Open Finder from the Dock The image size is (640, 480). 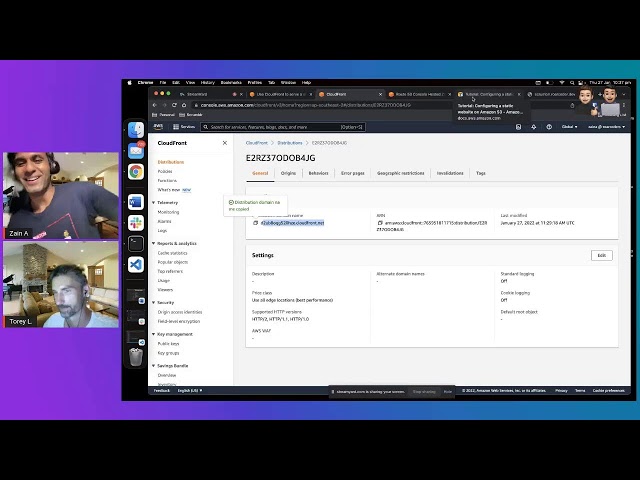(136, 130)
